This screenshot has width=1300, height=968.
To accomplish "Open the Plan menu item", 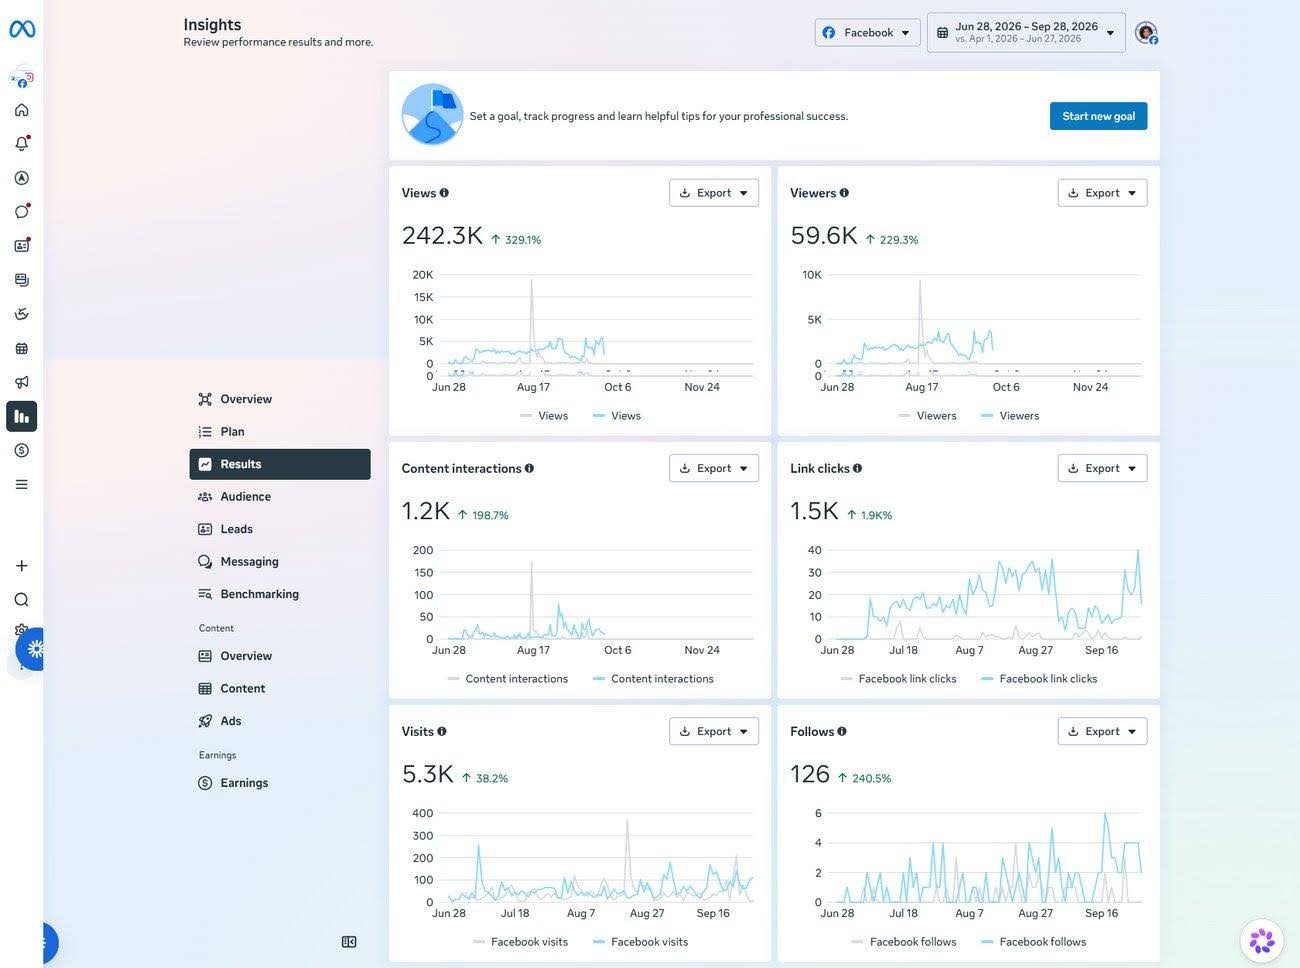I will [x=280, y=432].
